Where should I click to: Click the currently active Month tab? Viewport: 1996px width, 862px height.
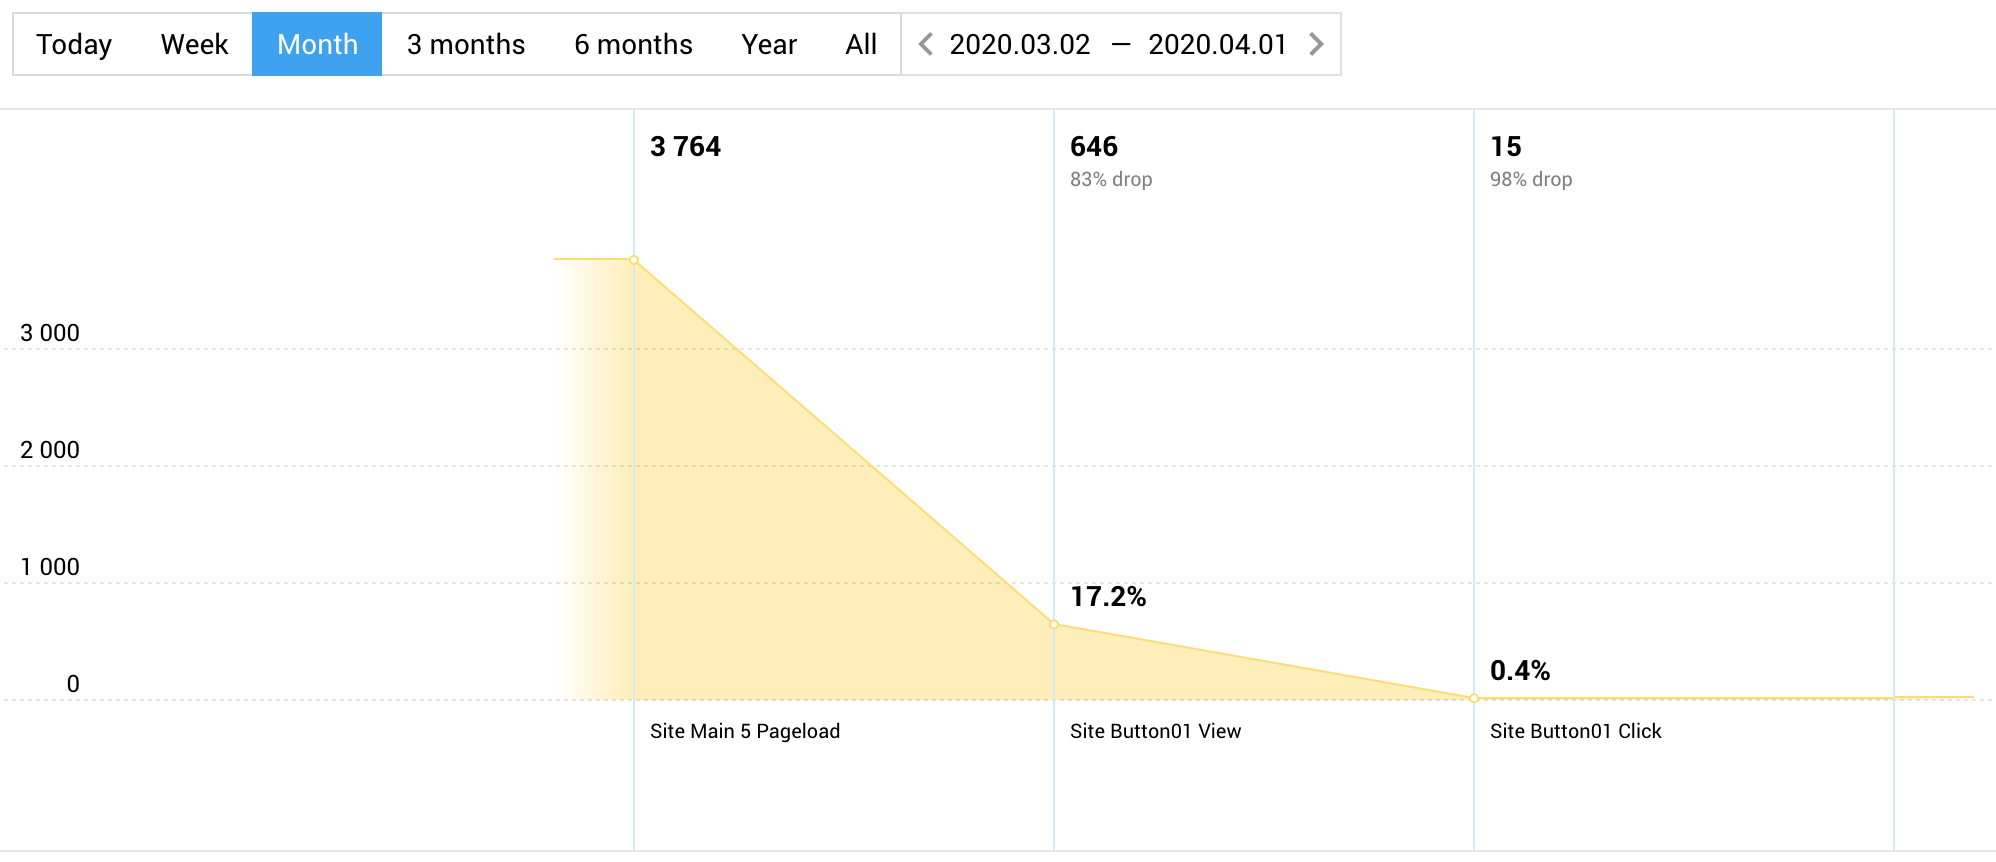[317, 44]
